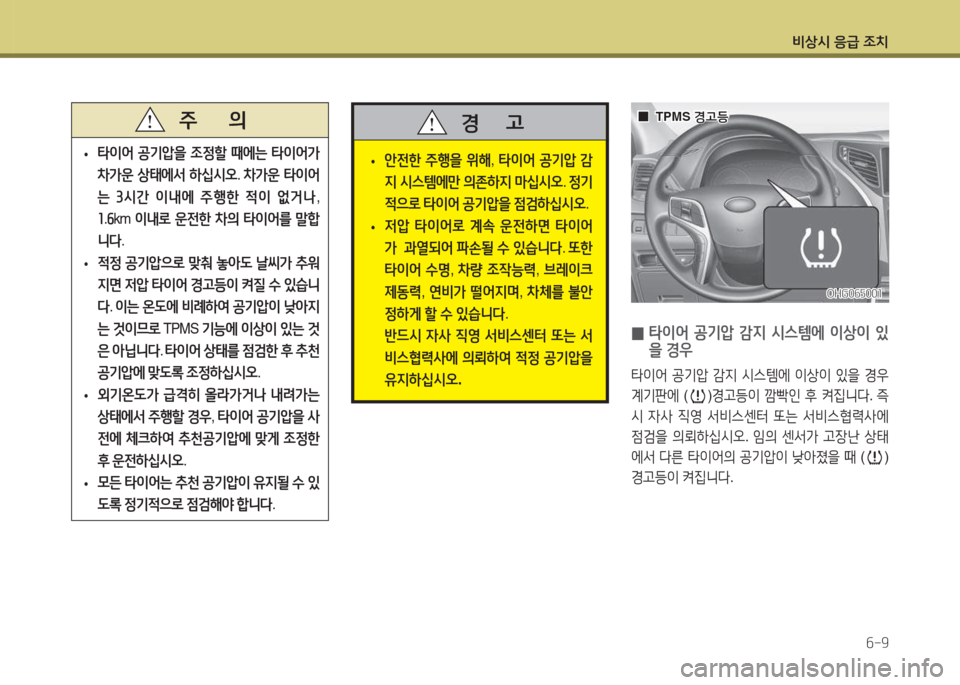
Task: Click the first inline TPMS icon in the paragraph
Action: (697, 394)
